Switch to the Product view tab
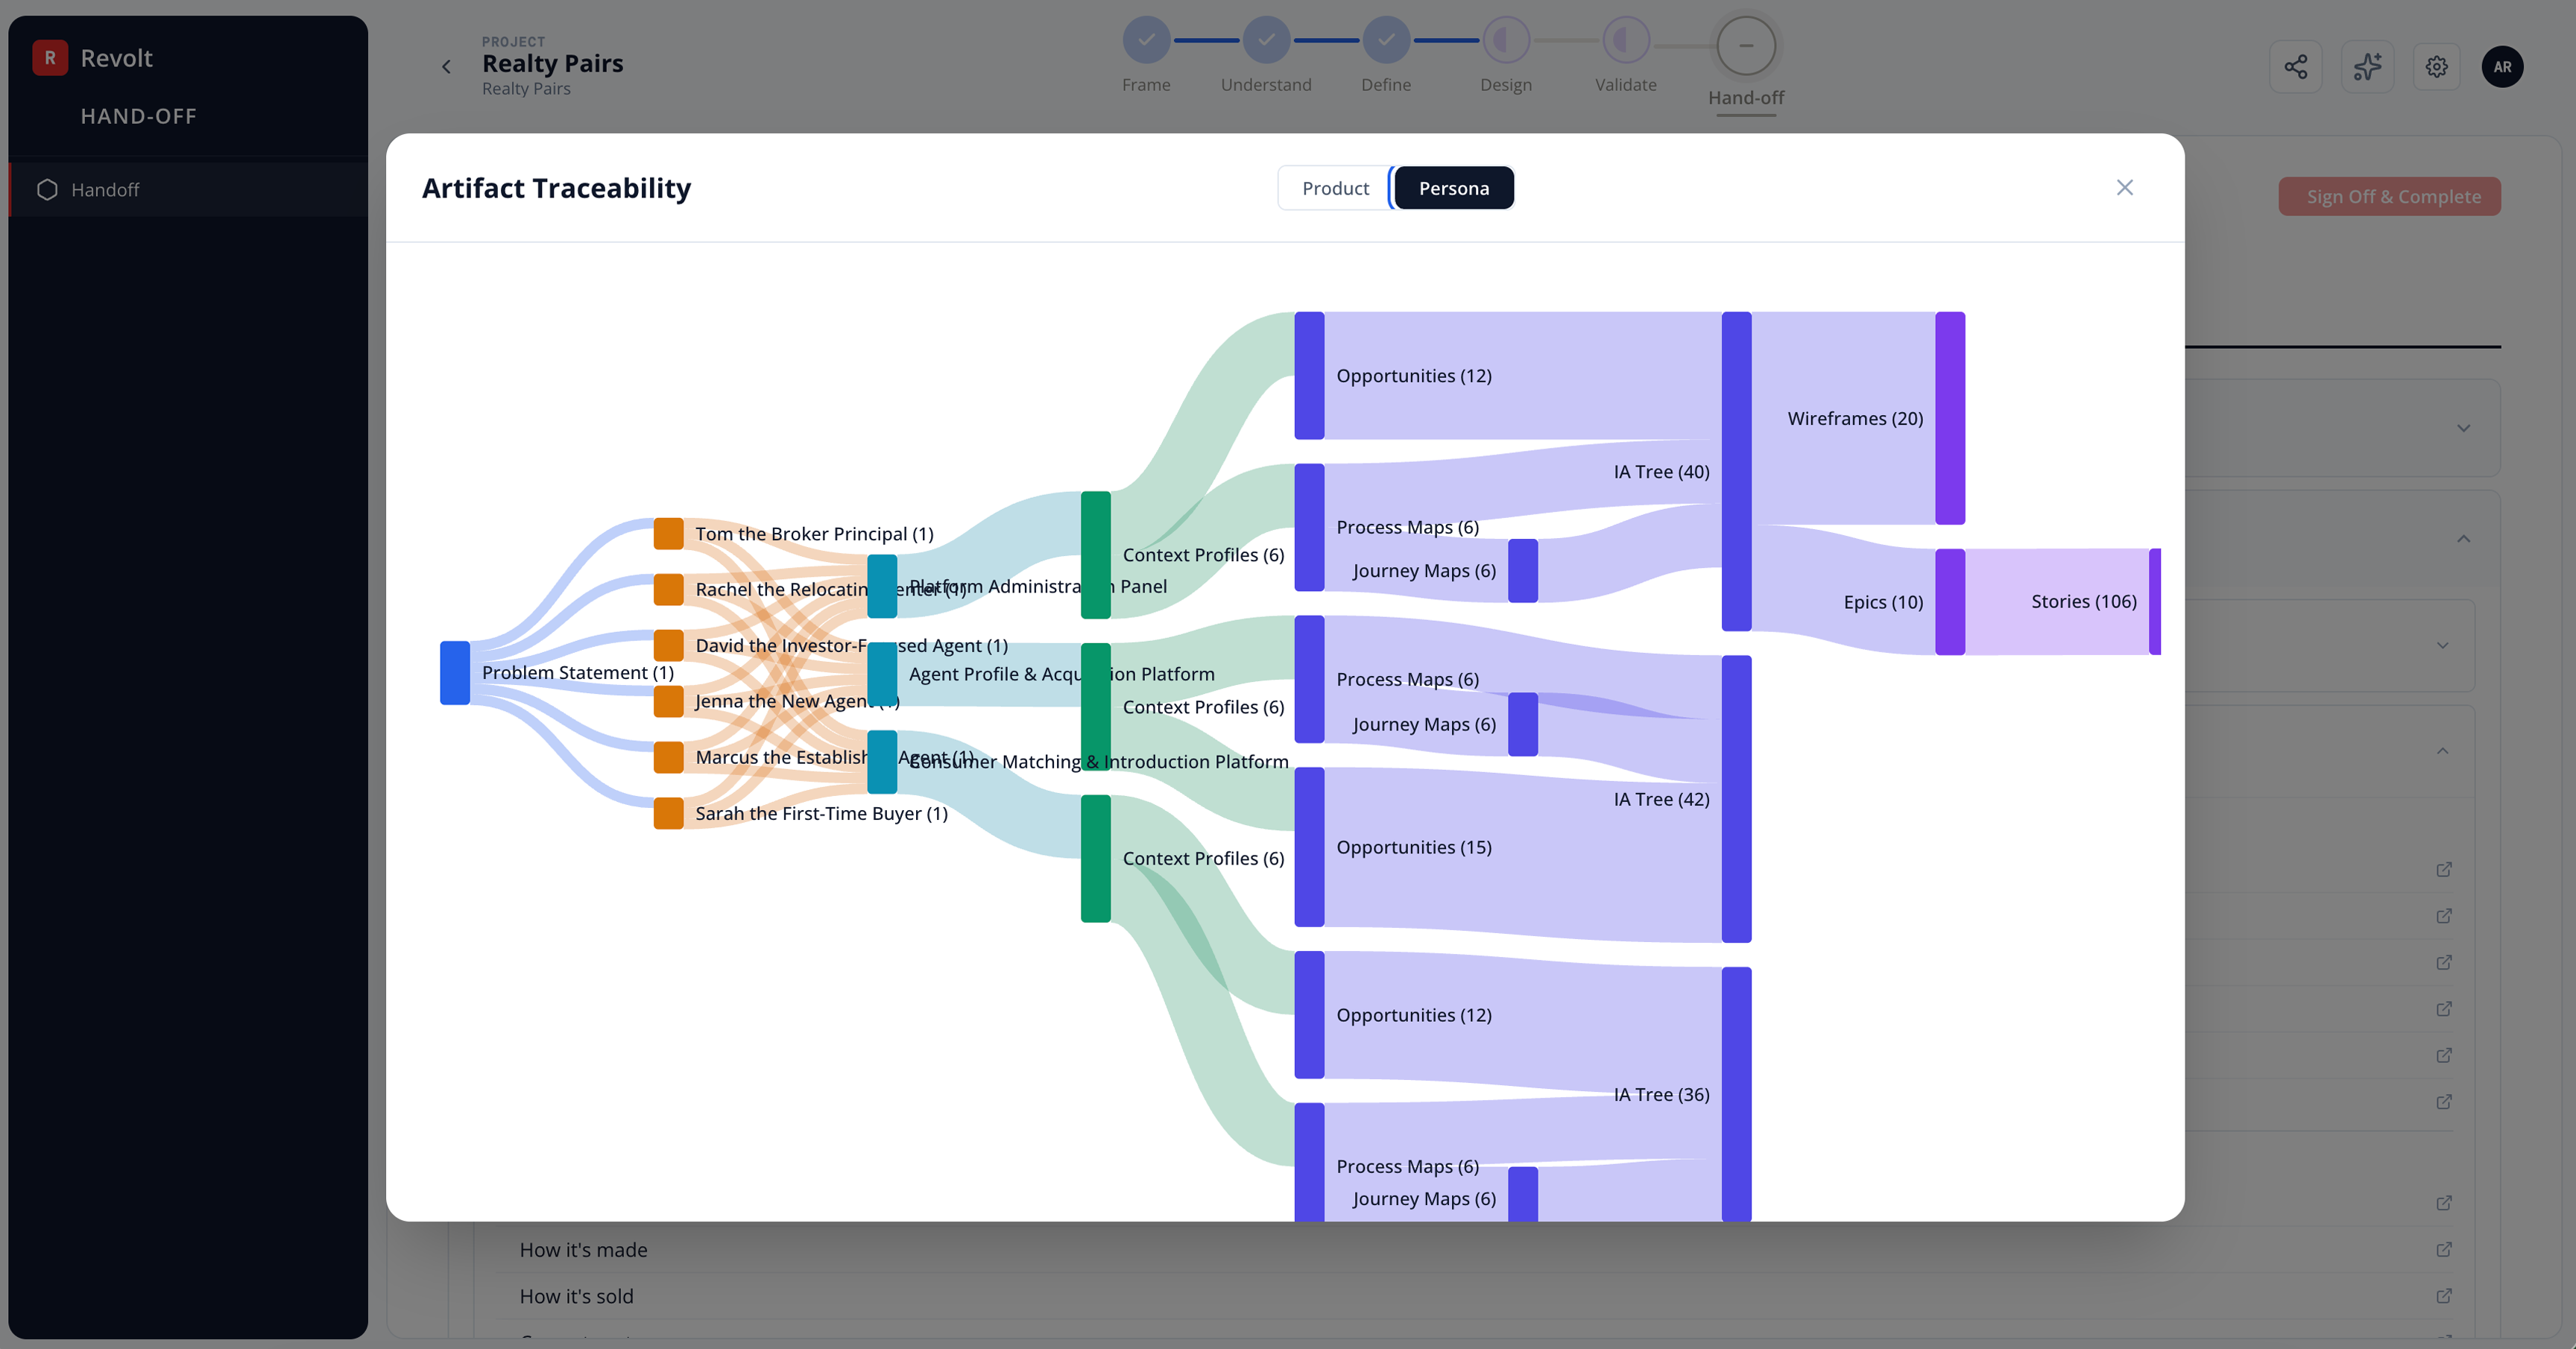The height and width of the screenshot is (1349, 2576). [x=1335, y=188]
